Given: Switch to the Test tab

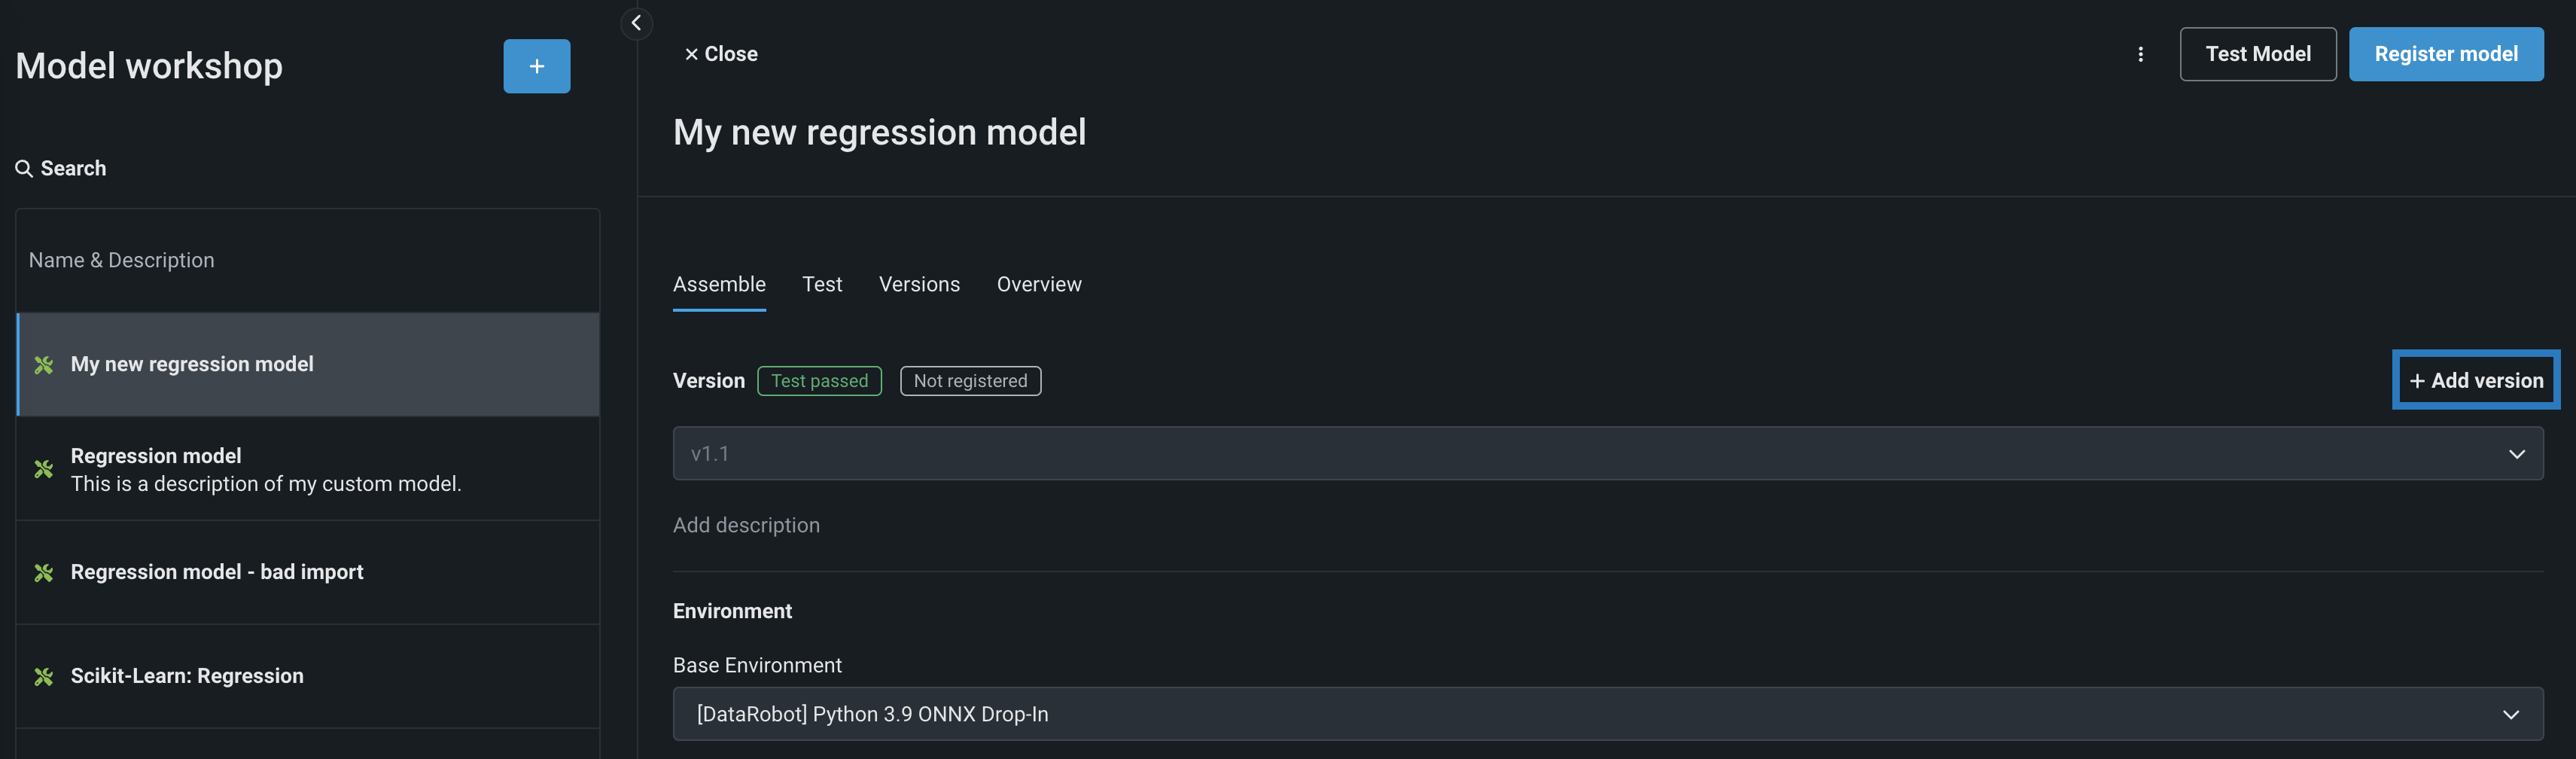Looking at the screenshot, I should 822,285.
